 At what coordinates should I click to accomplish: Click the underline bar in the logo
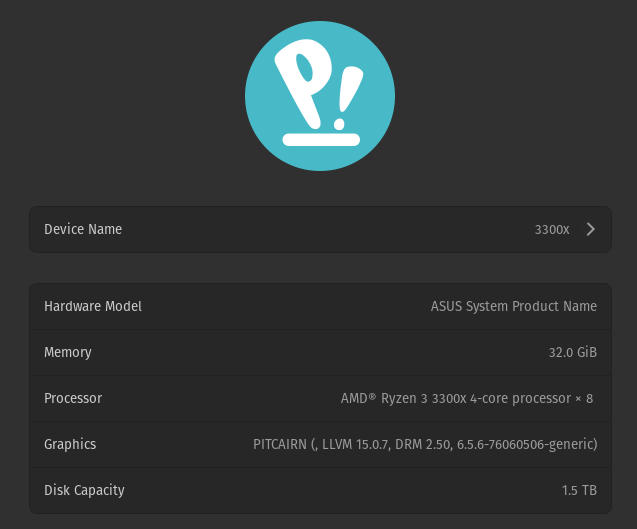point(320,139)
